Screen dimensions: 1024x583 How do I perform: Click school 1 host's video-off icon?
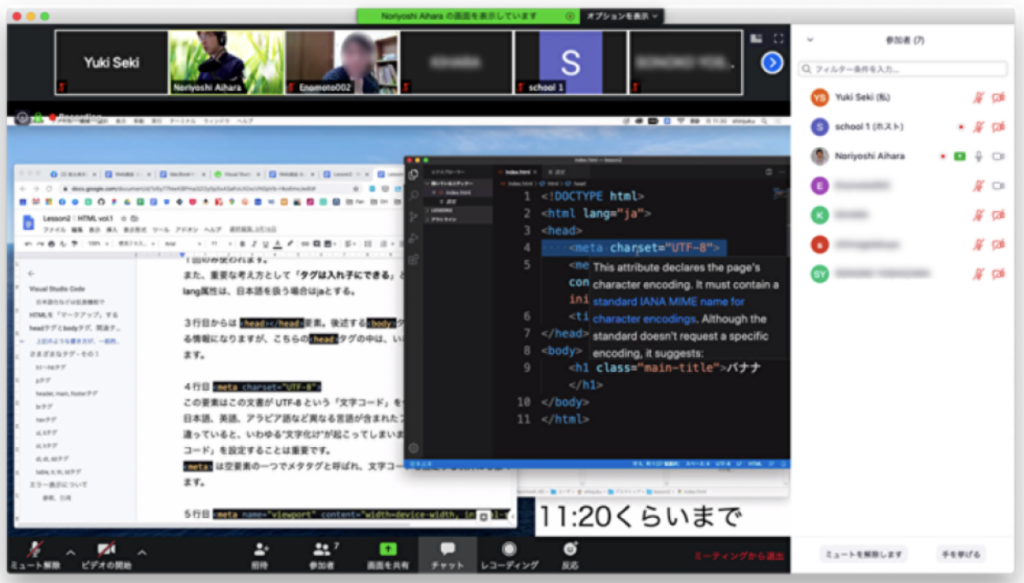pos(998,127)
